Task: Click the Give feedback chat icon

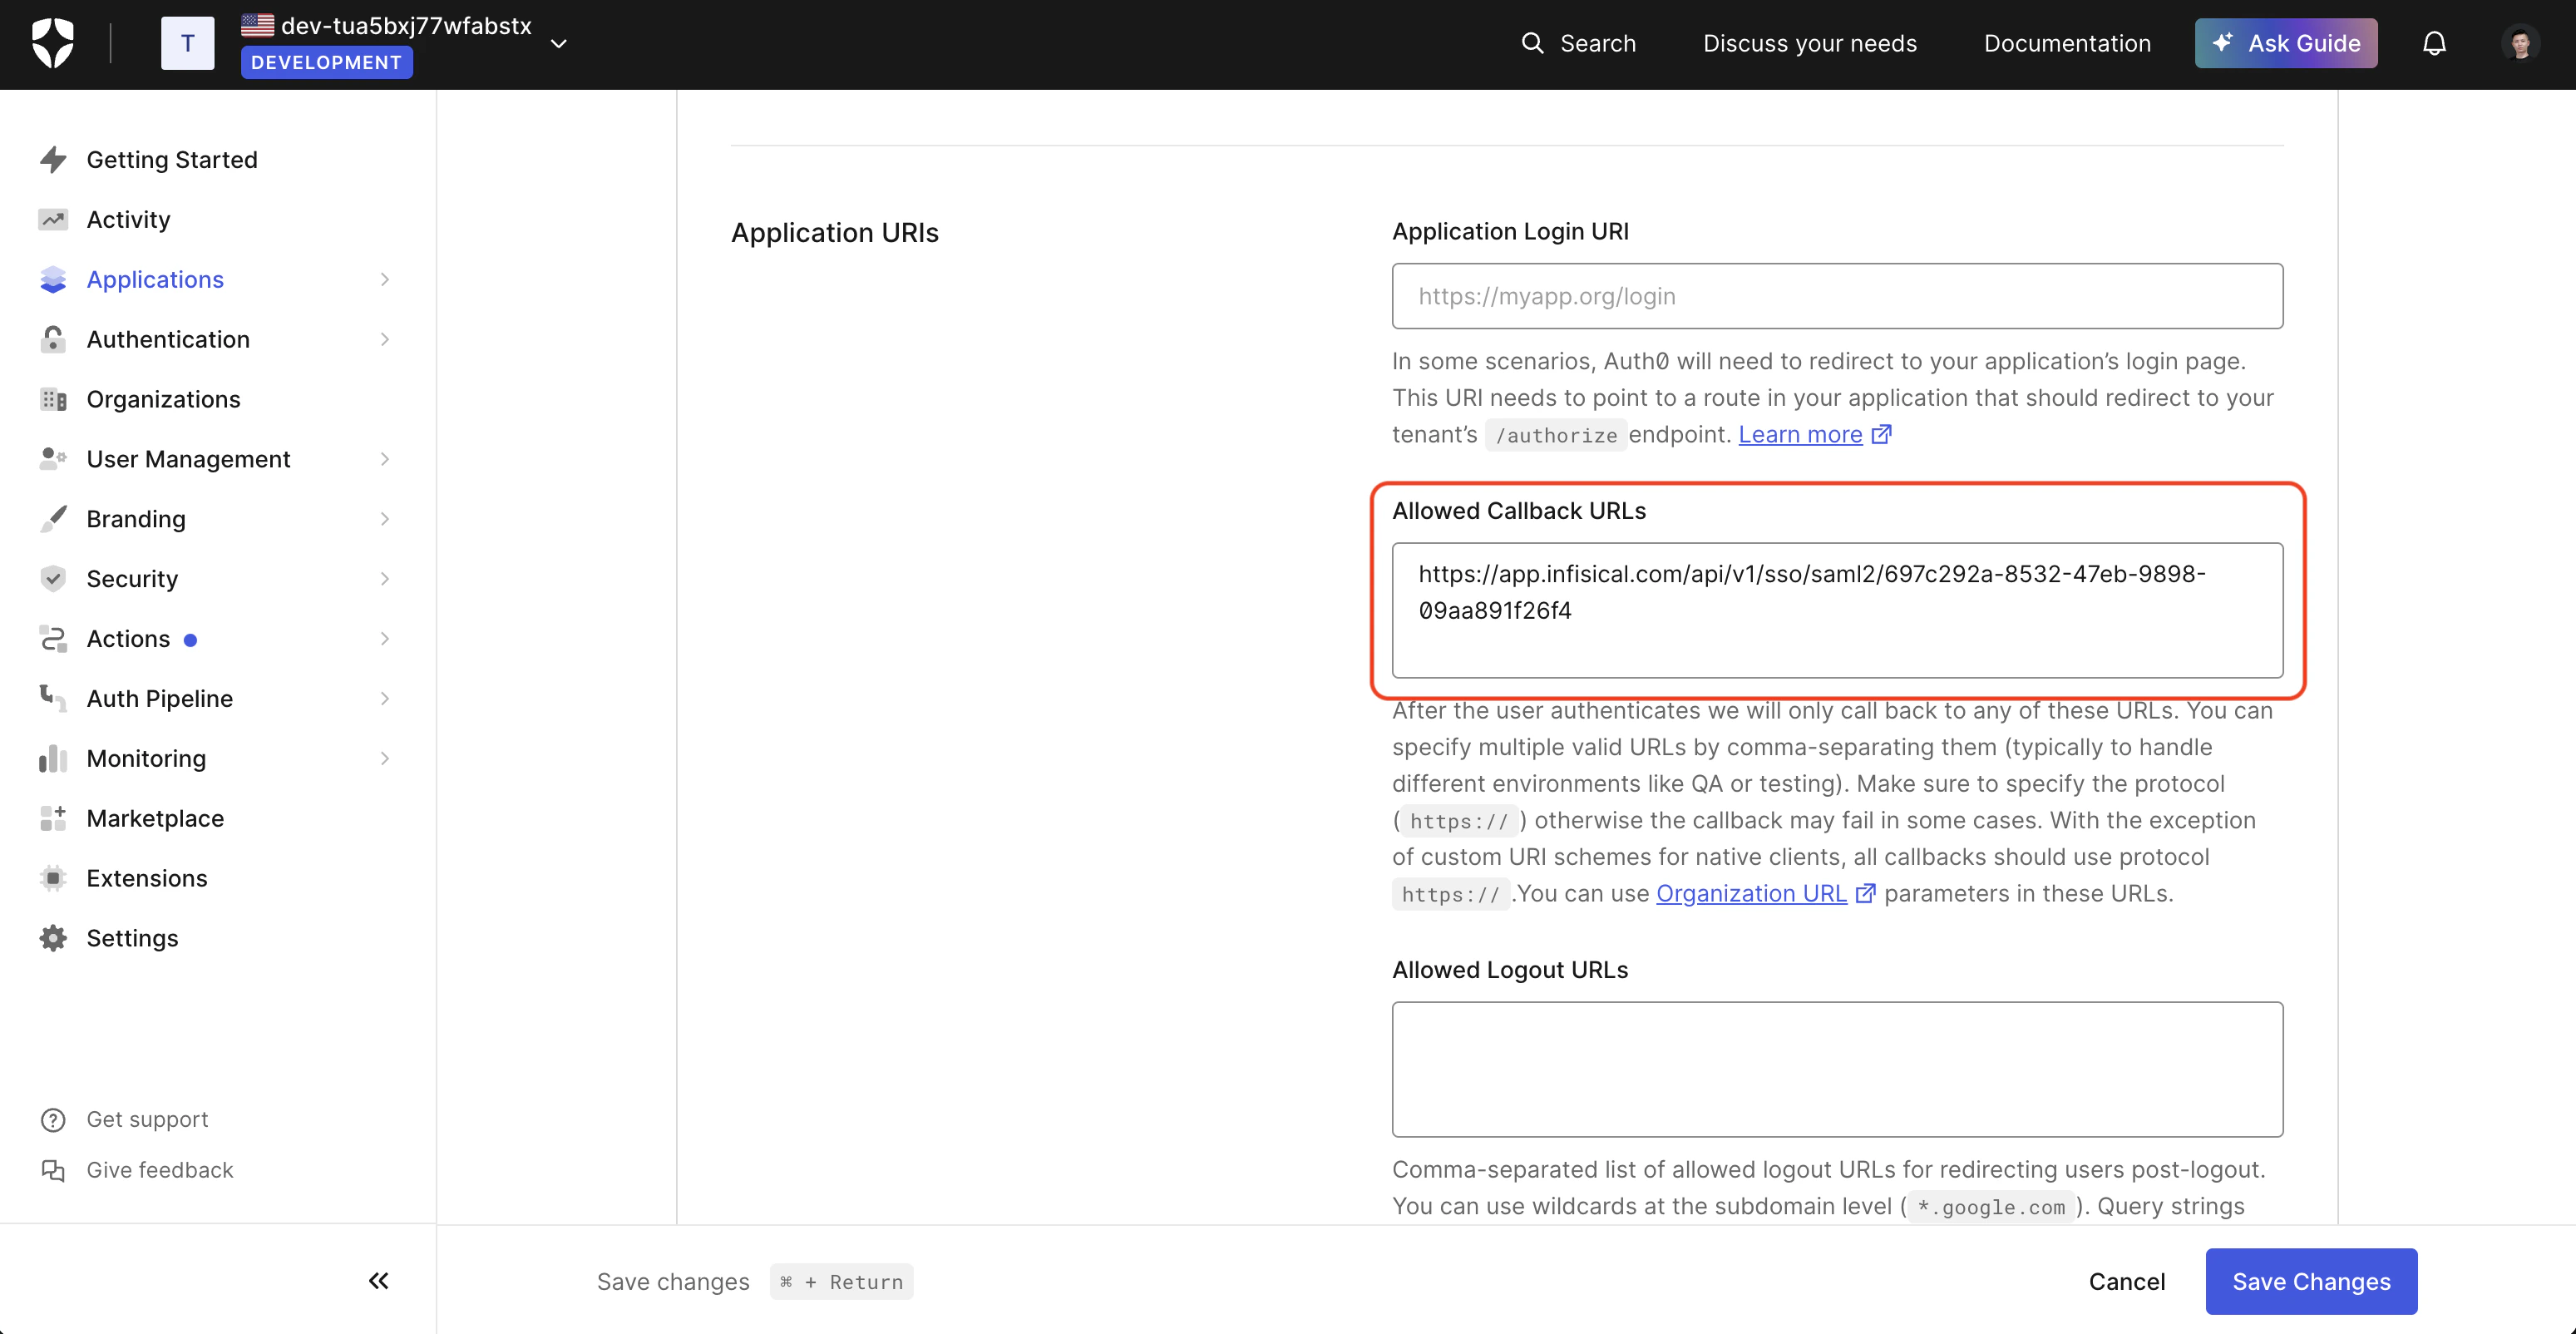Action: coord(53,1170)
